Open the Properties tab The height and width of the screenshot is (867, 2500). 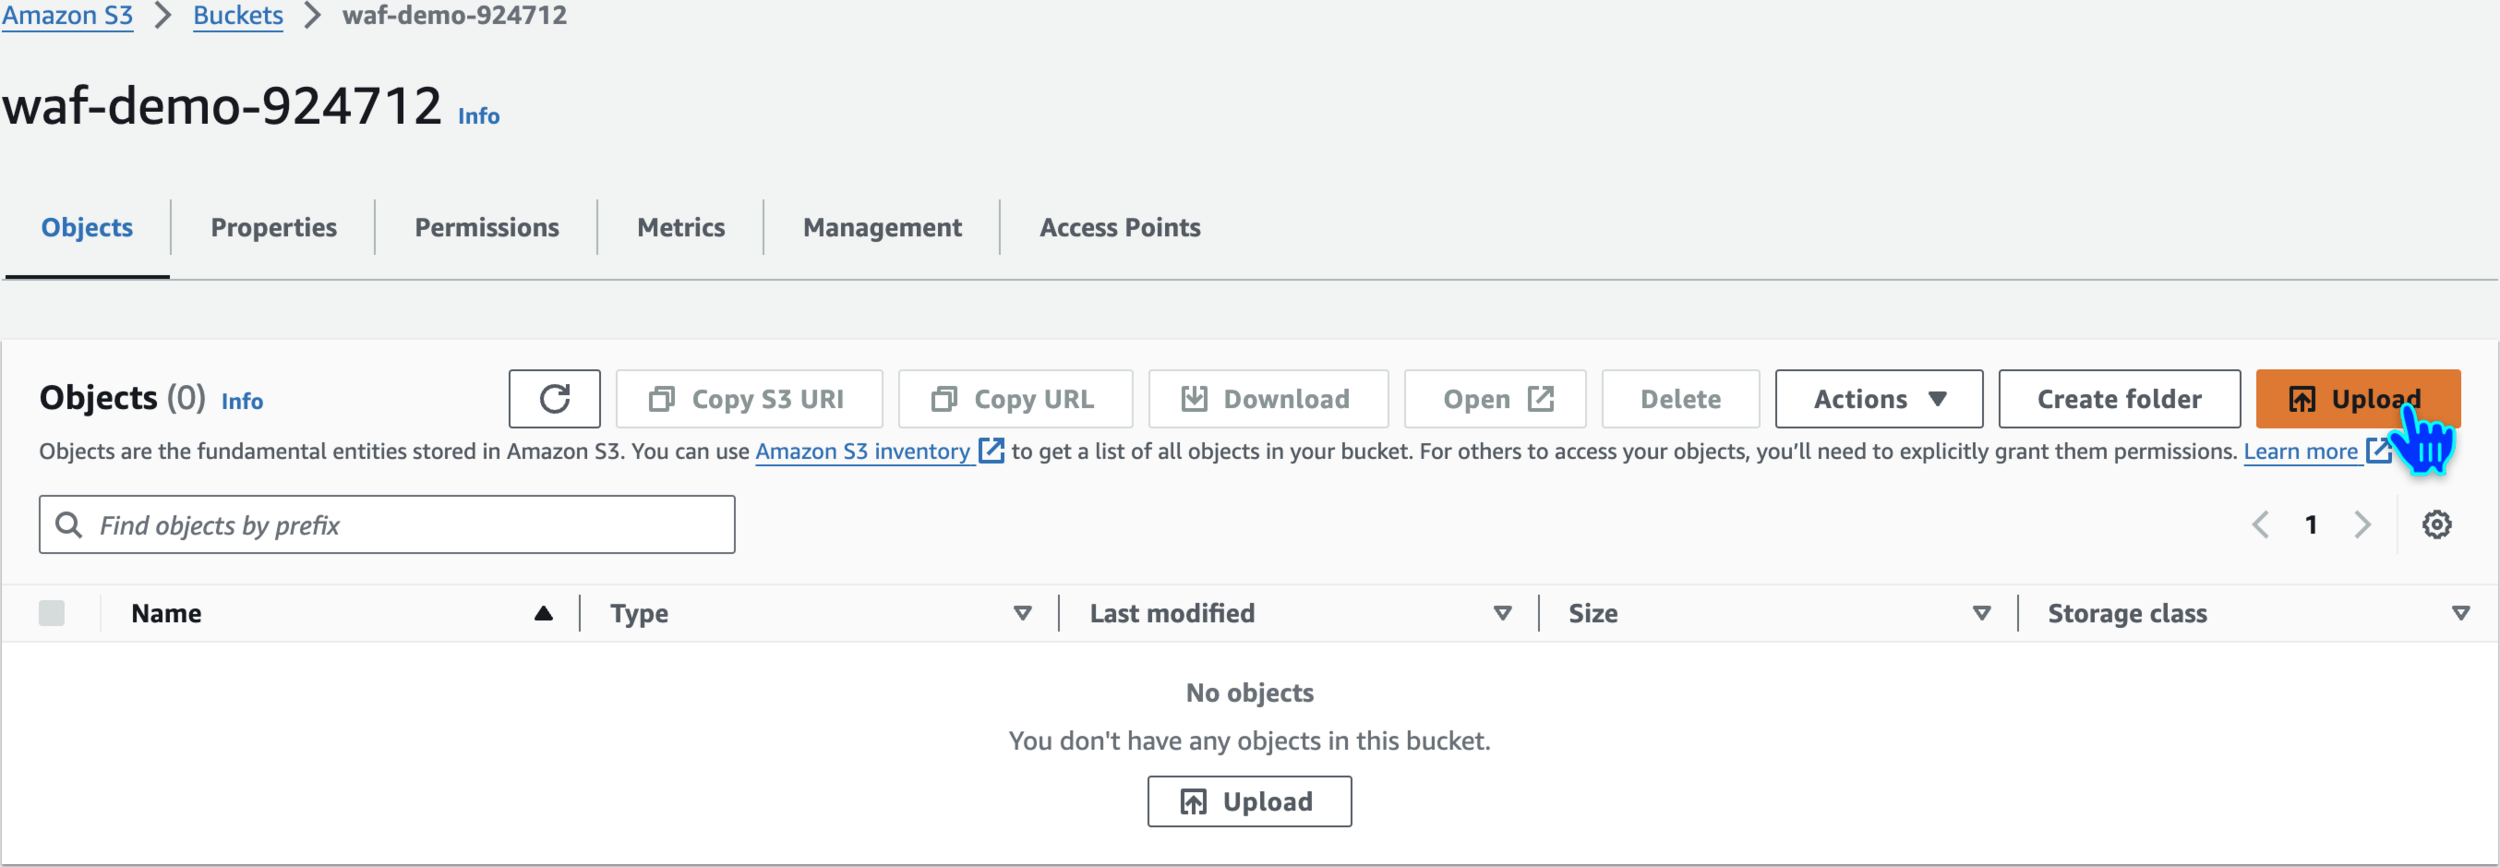[x=273, y=228]
